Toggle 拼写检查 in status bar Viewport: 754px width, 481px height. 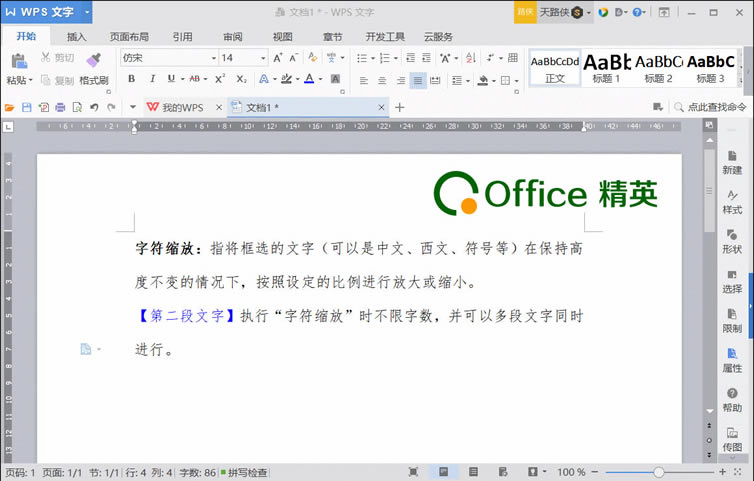[244, 472]
